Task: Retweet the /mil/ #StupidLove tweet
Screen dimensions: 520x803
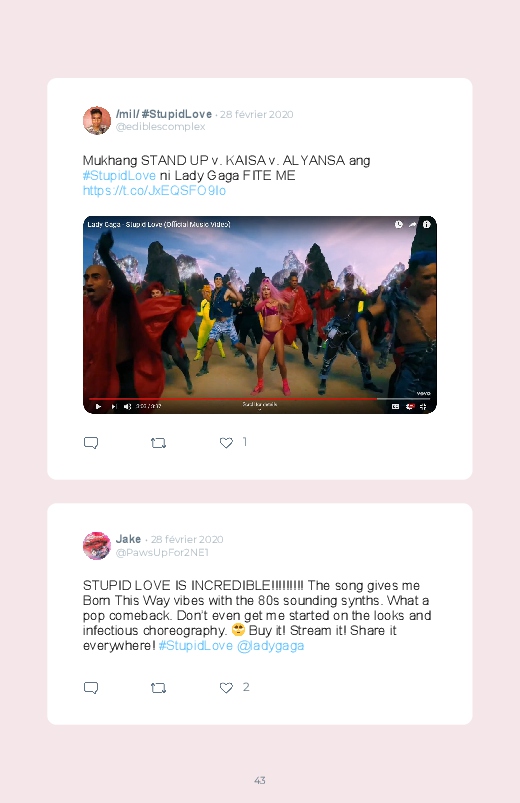Action: tap(158, 443)
